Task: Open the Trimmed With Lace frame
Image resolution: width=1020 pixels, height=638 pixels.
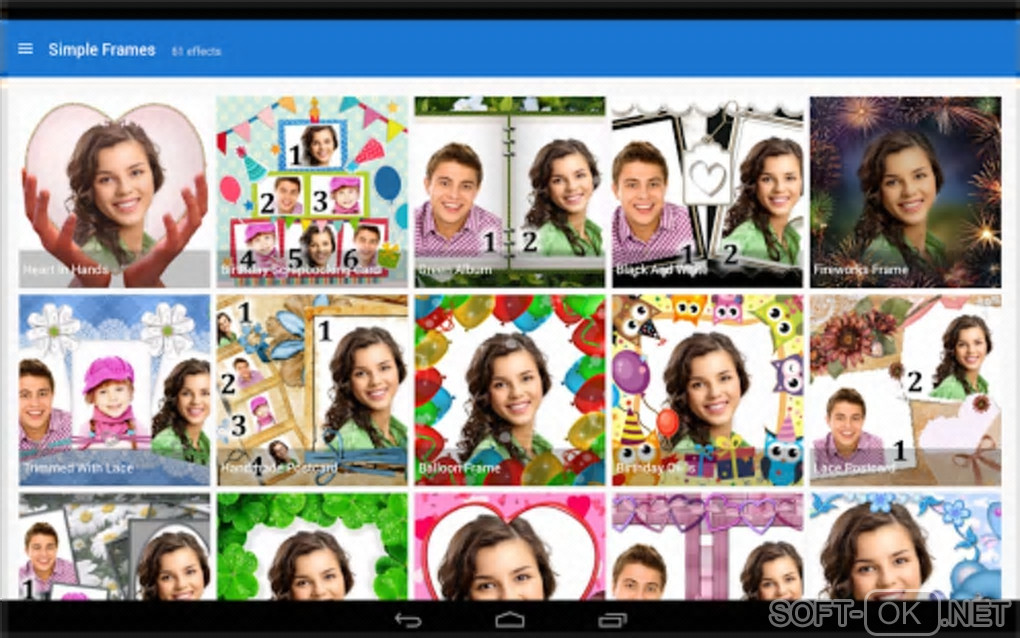Action: coord(114,390)
